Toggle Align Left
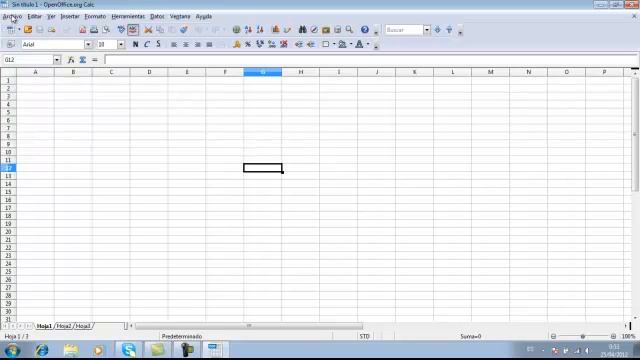 coord(174,44)
